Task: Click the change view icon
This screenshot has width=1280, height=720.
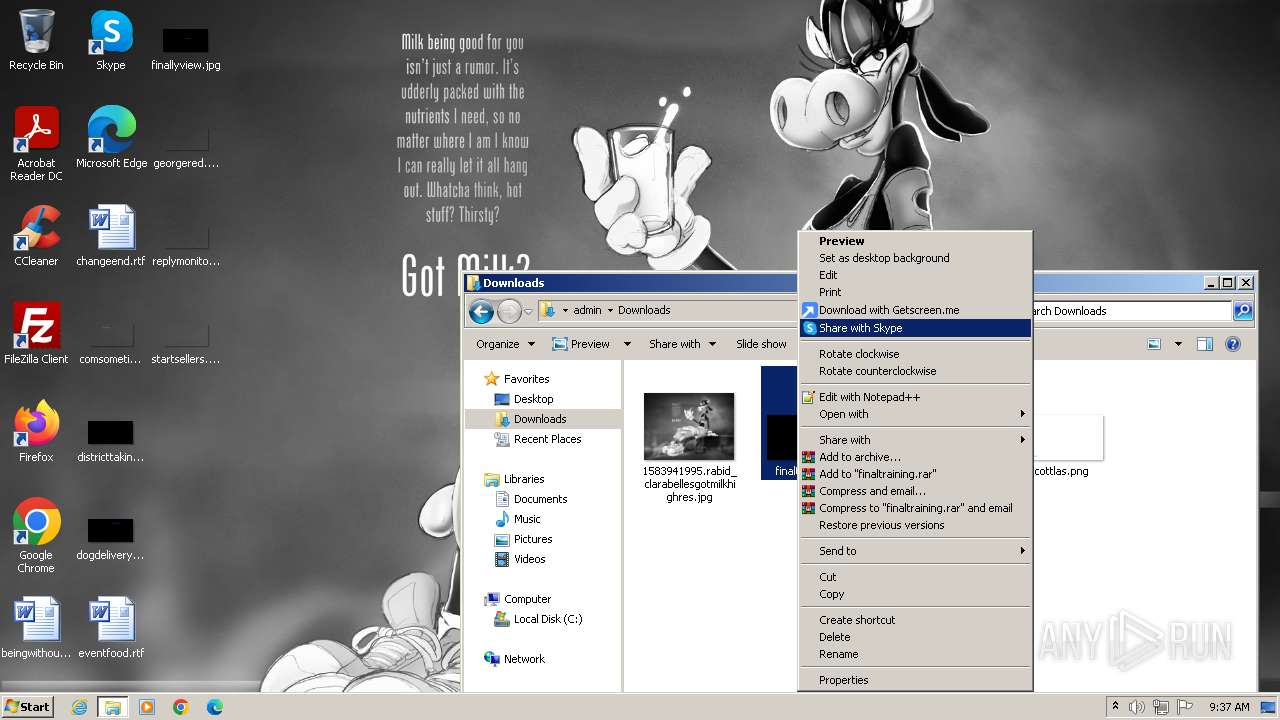Action: coord(1154,344)
